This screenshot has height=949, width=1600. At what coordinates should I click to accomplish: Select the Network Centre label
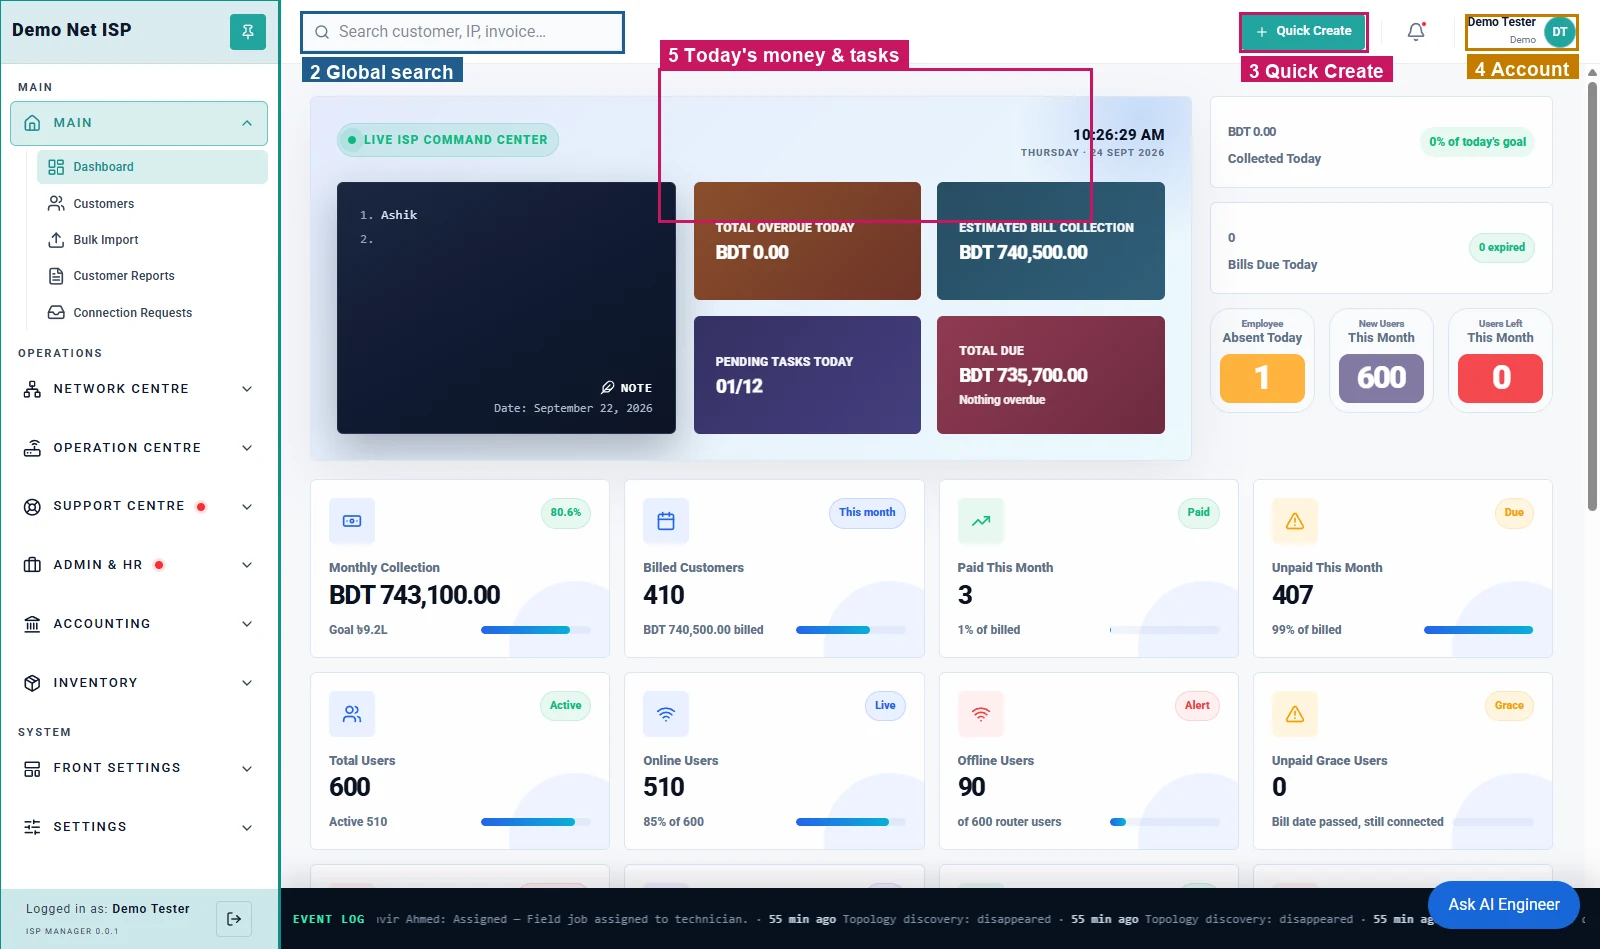click(x=121, y=389)
